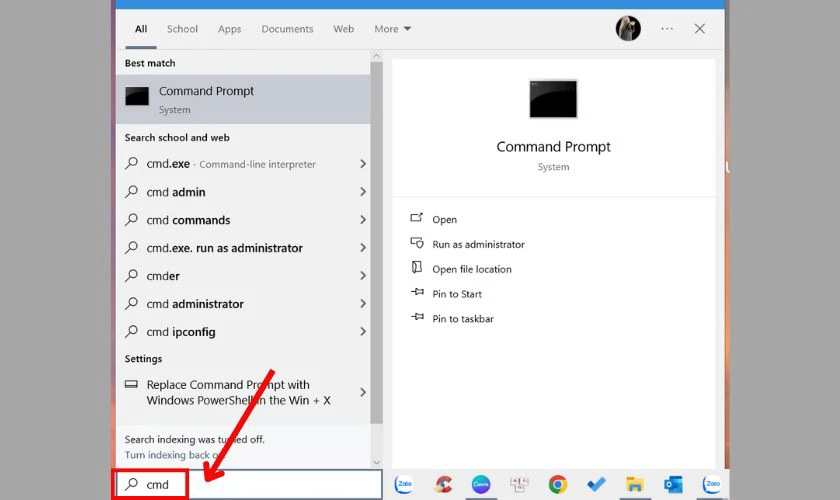Open Canva from the taskbar
Image resolution: width=840 pixels, height=500 pixels.
point(481,484)
